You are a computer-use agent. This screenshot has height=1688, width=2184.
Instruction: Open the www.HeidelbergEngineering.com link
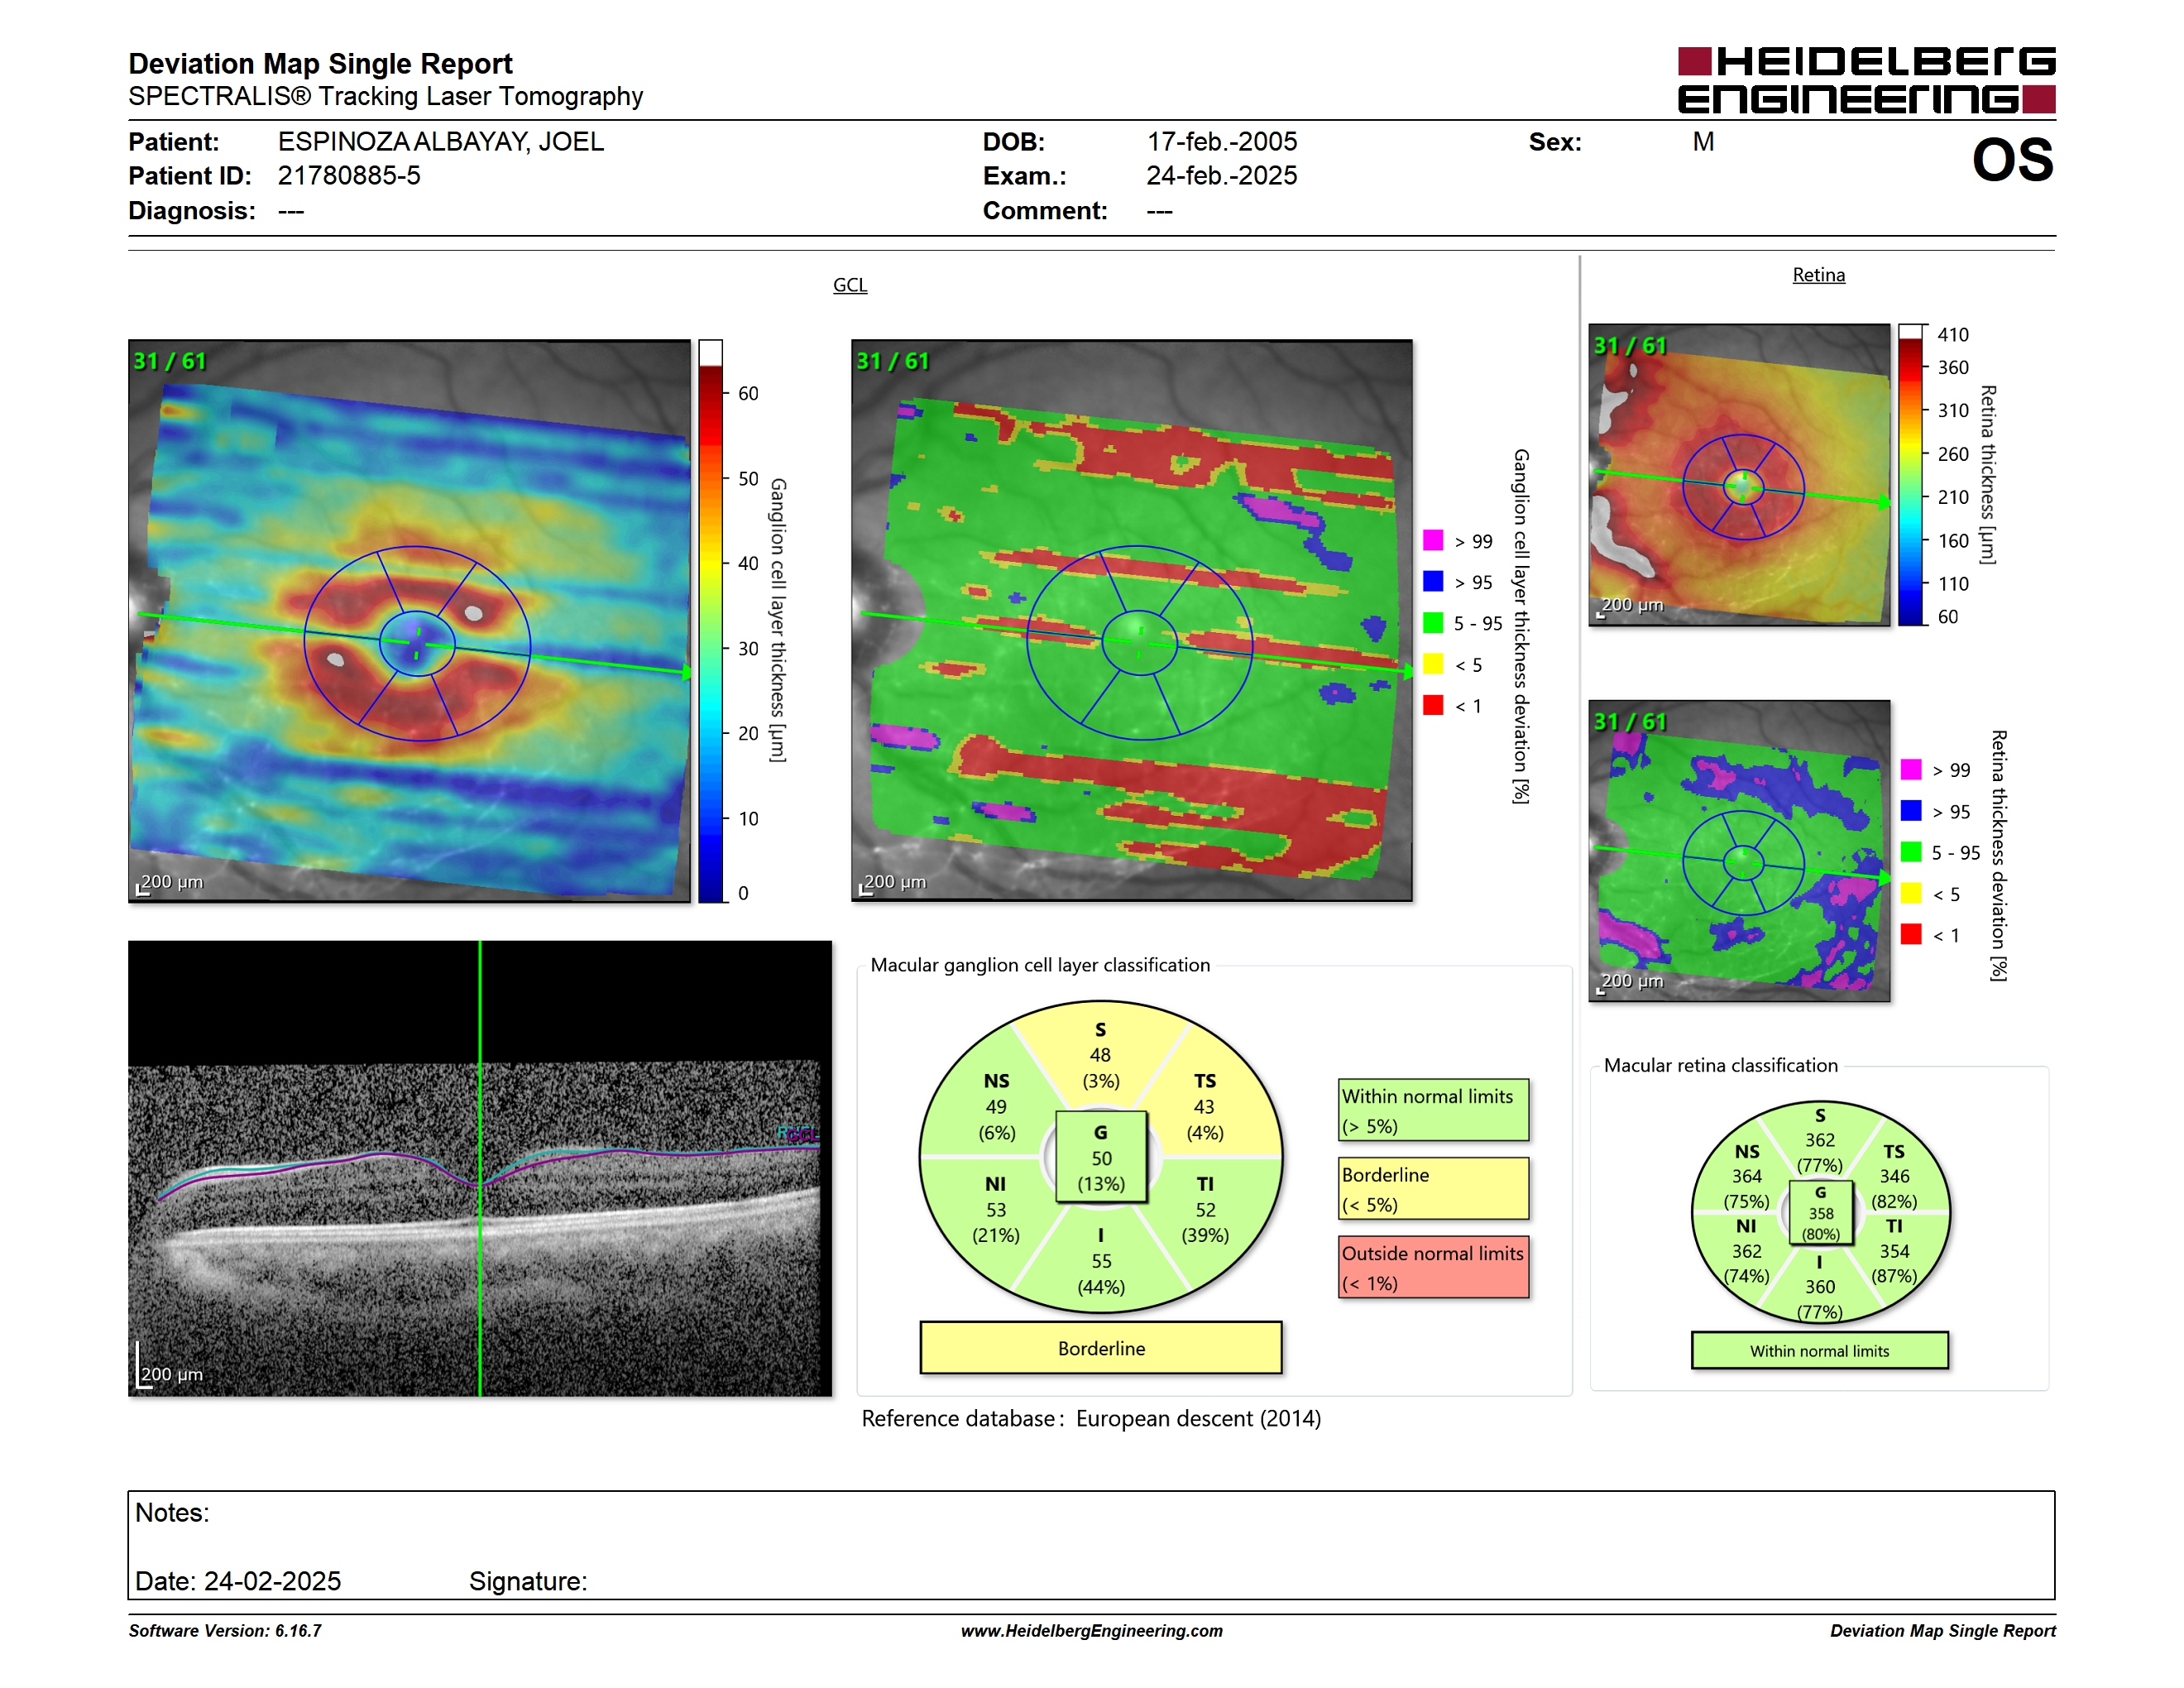pyautogui.click(x=1091, y=1631)
